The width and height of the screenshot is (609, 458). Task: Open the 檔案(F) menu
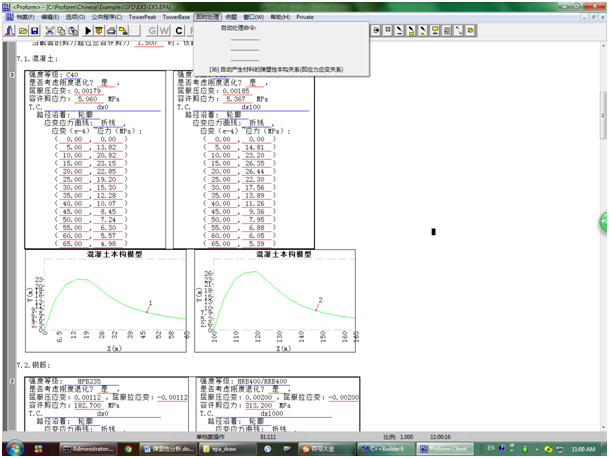click(x=25, y=17)
